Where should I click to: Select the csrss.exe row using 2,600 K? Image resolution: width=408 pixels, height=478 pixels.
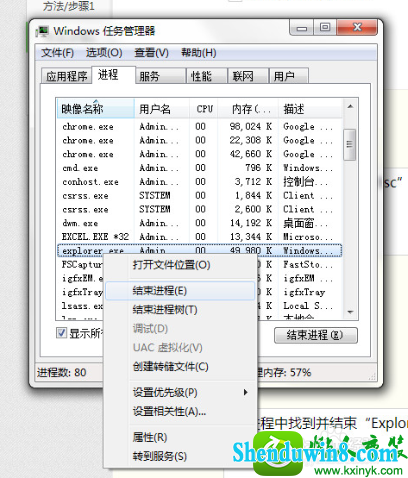click(x=200, y=209)
